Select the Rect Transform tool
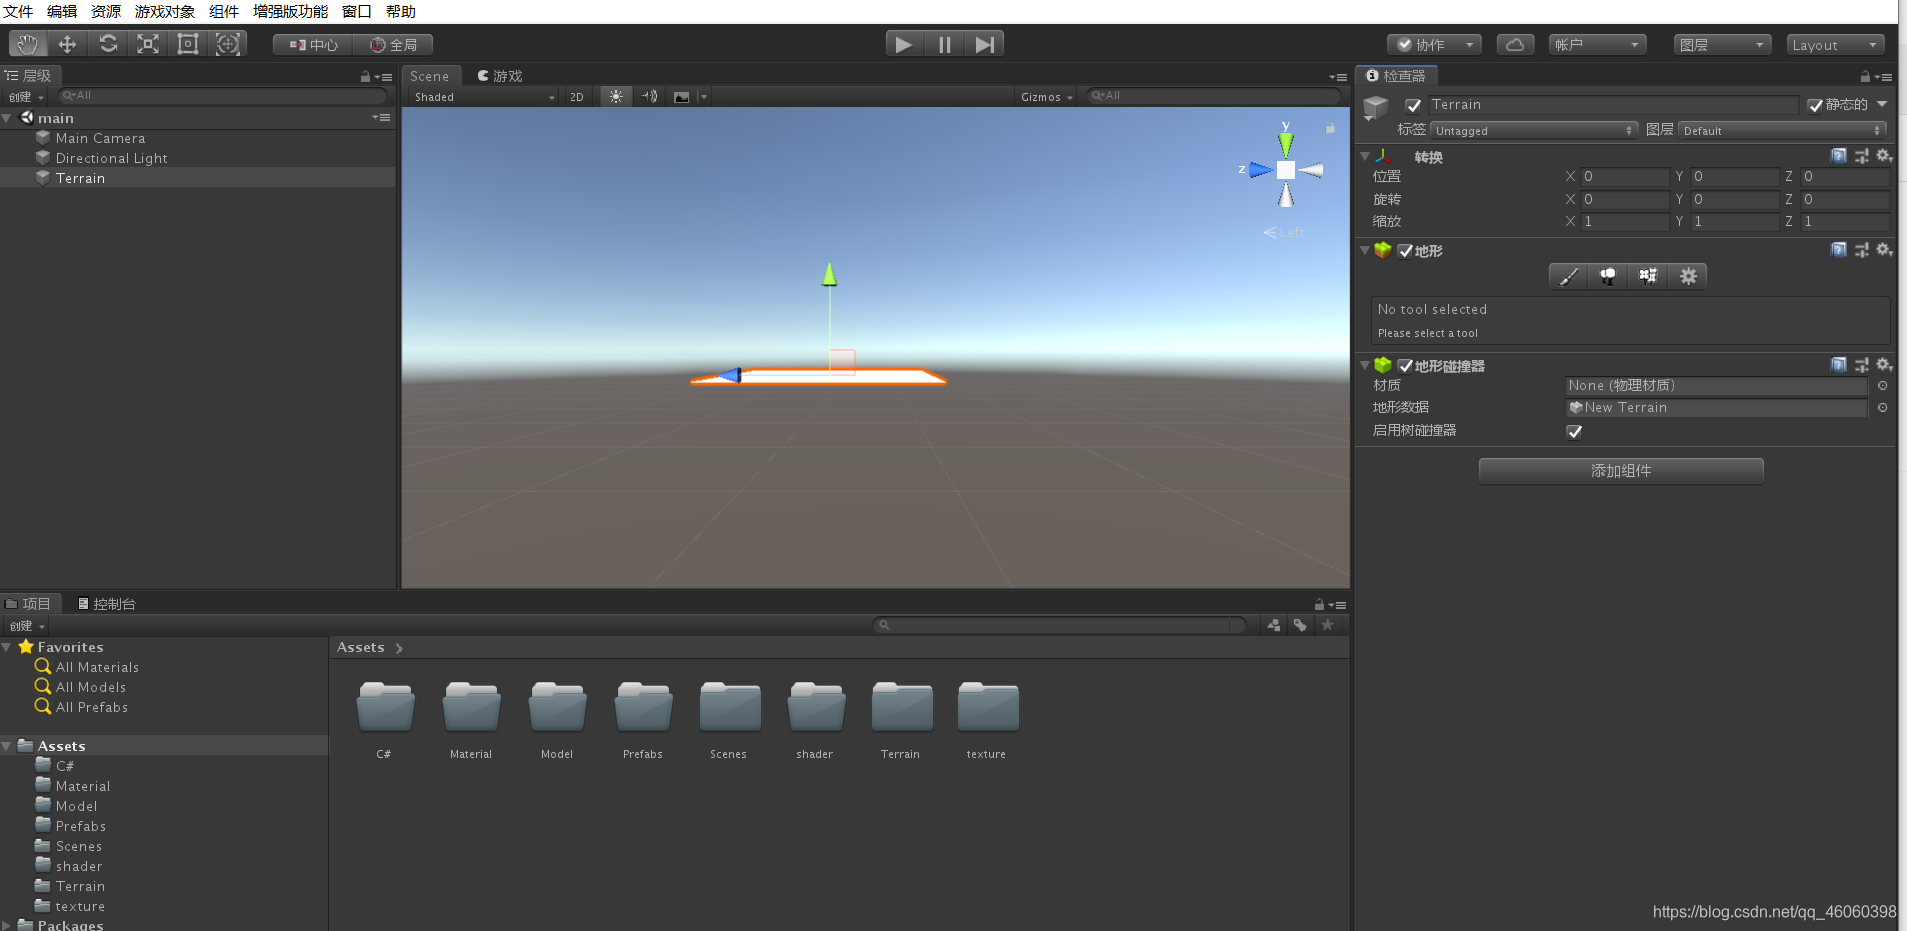 [188, 44]
